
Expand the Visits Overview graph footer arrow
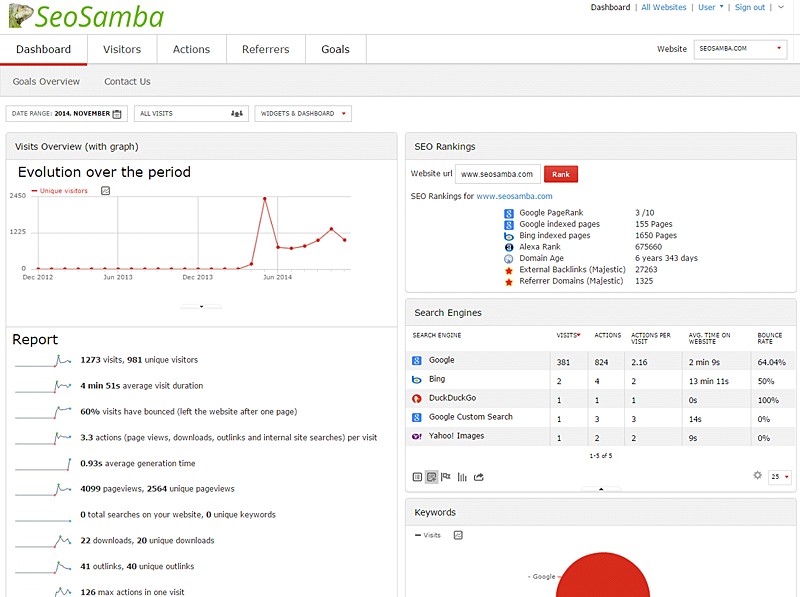tap(202, 307)
